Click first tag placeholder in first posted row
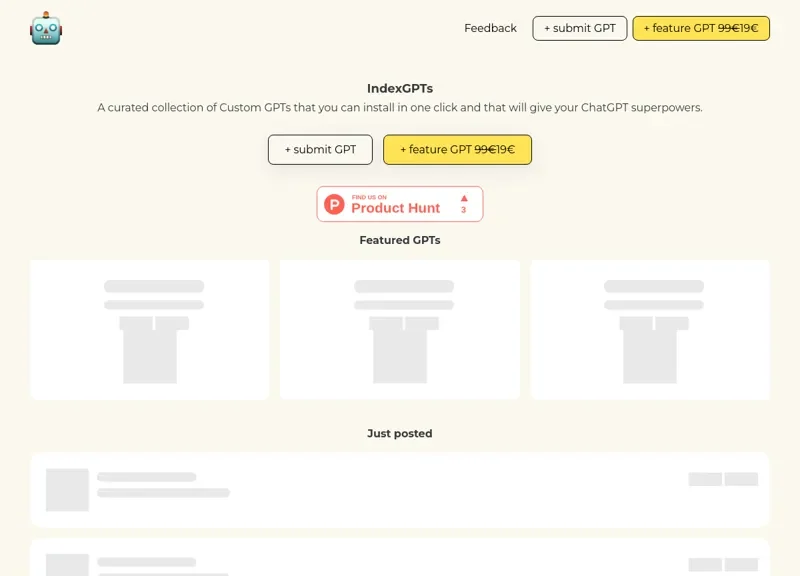The width and height of the screenshot is (800, 576). [705, 479]
